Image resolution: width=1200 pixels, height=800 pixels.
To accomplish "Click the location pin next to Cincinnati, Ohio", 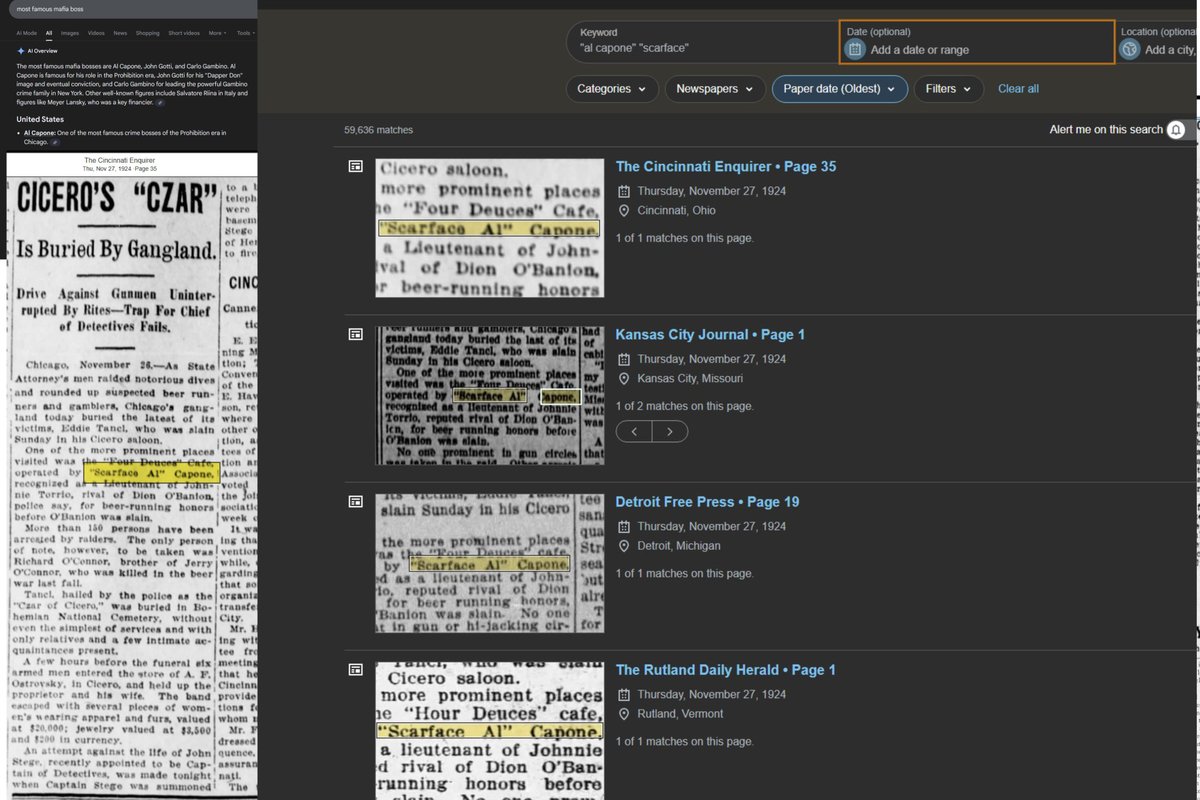I will click(x=624, y=211).
